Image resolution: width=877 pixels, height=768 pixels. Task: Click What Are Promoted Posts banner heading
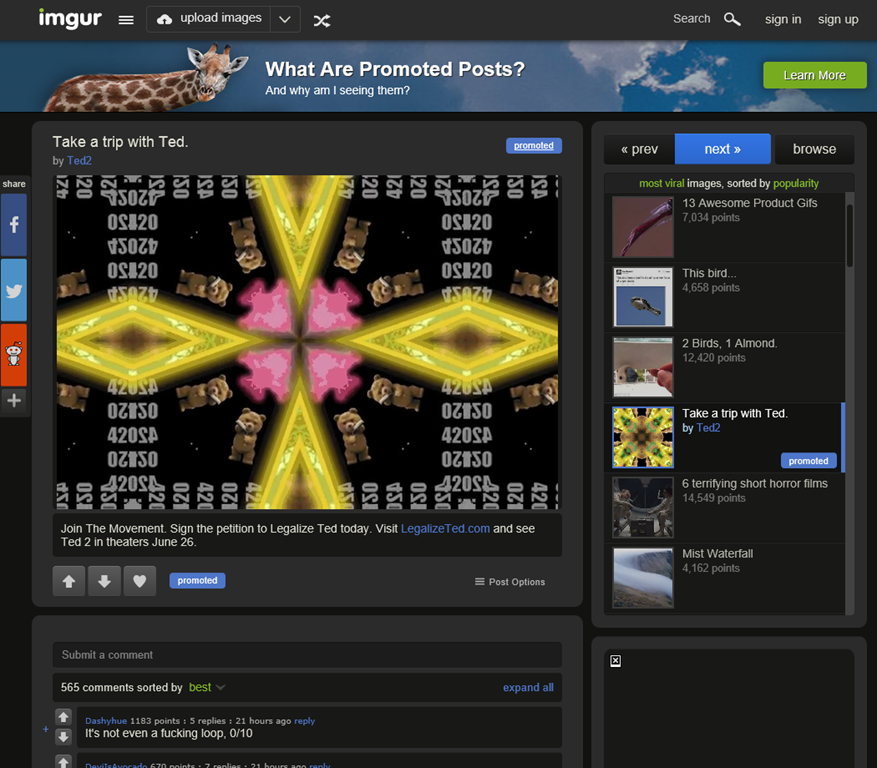coord(395,69)
